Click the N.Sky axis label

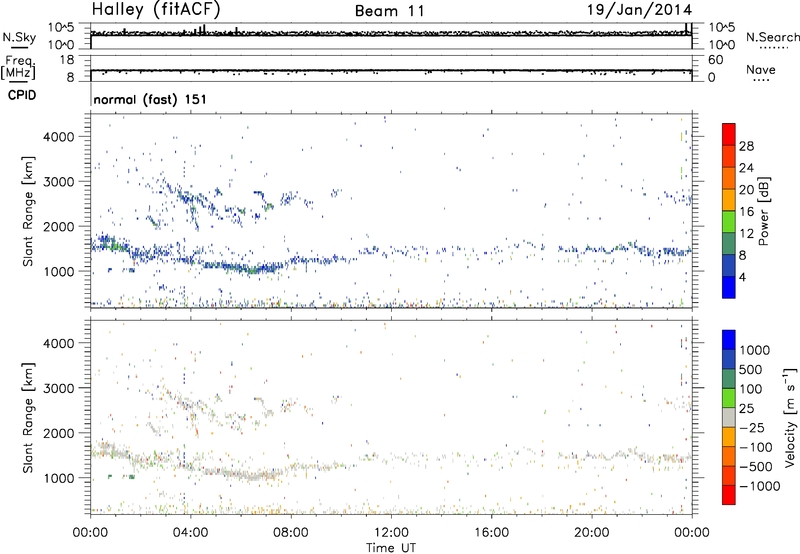click(x=19, y=37)
